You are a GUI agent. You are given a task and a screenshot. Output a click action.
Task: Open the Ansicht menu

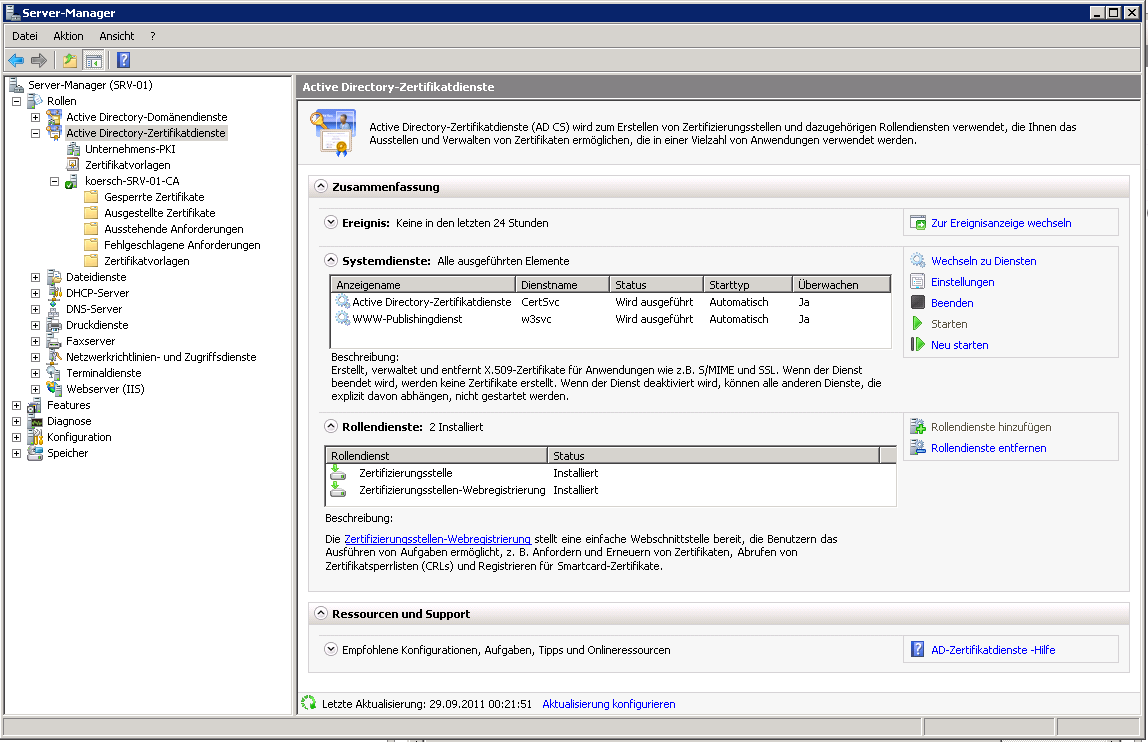coord(117,36)
